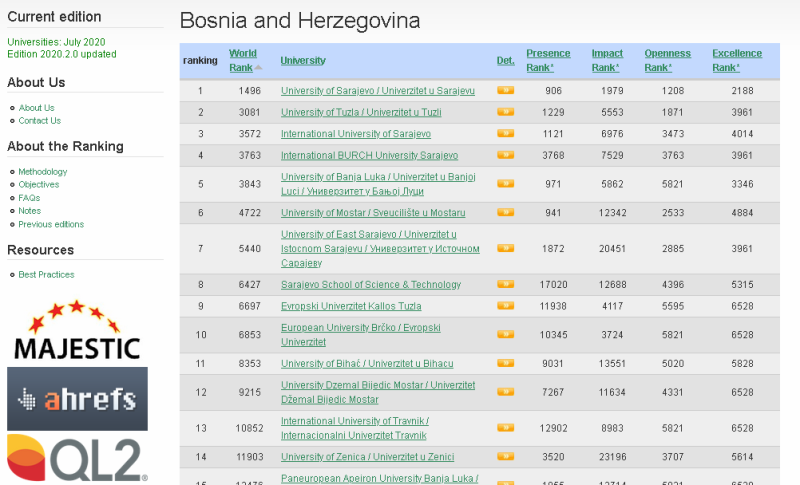Open details icon for International BURCH University row
This screenshot has height=485, width=800.
click(x=505, y=155)
